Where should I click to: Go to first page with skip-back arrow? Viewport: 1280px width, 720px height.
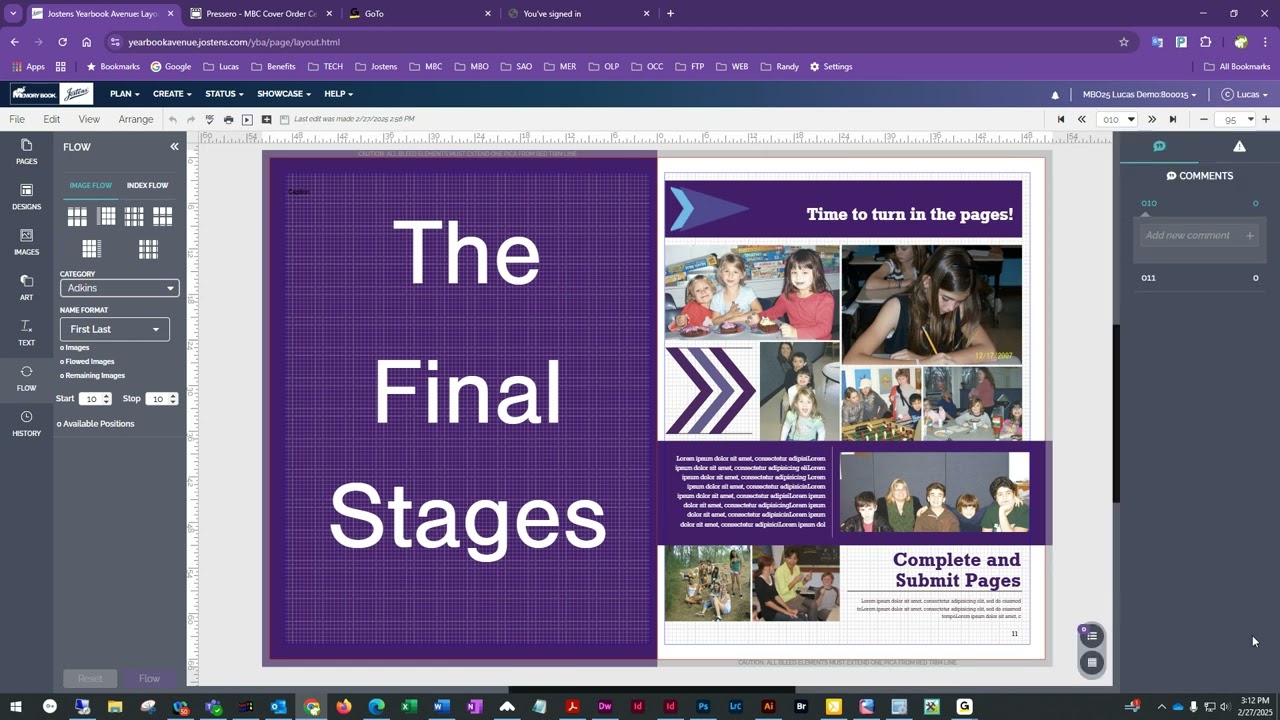pyautogui.click(x=1061, y=119)
